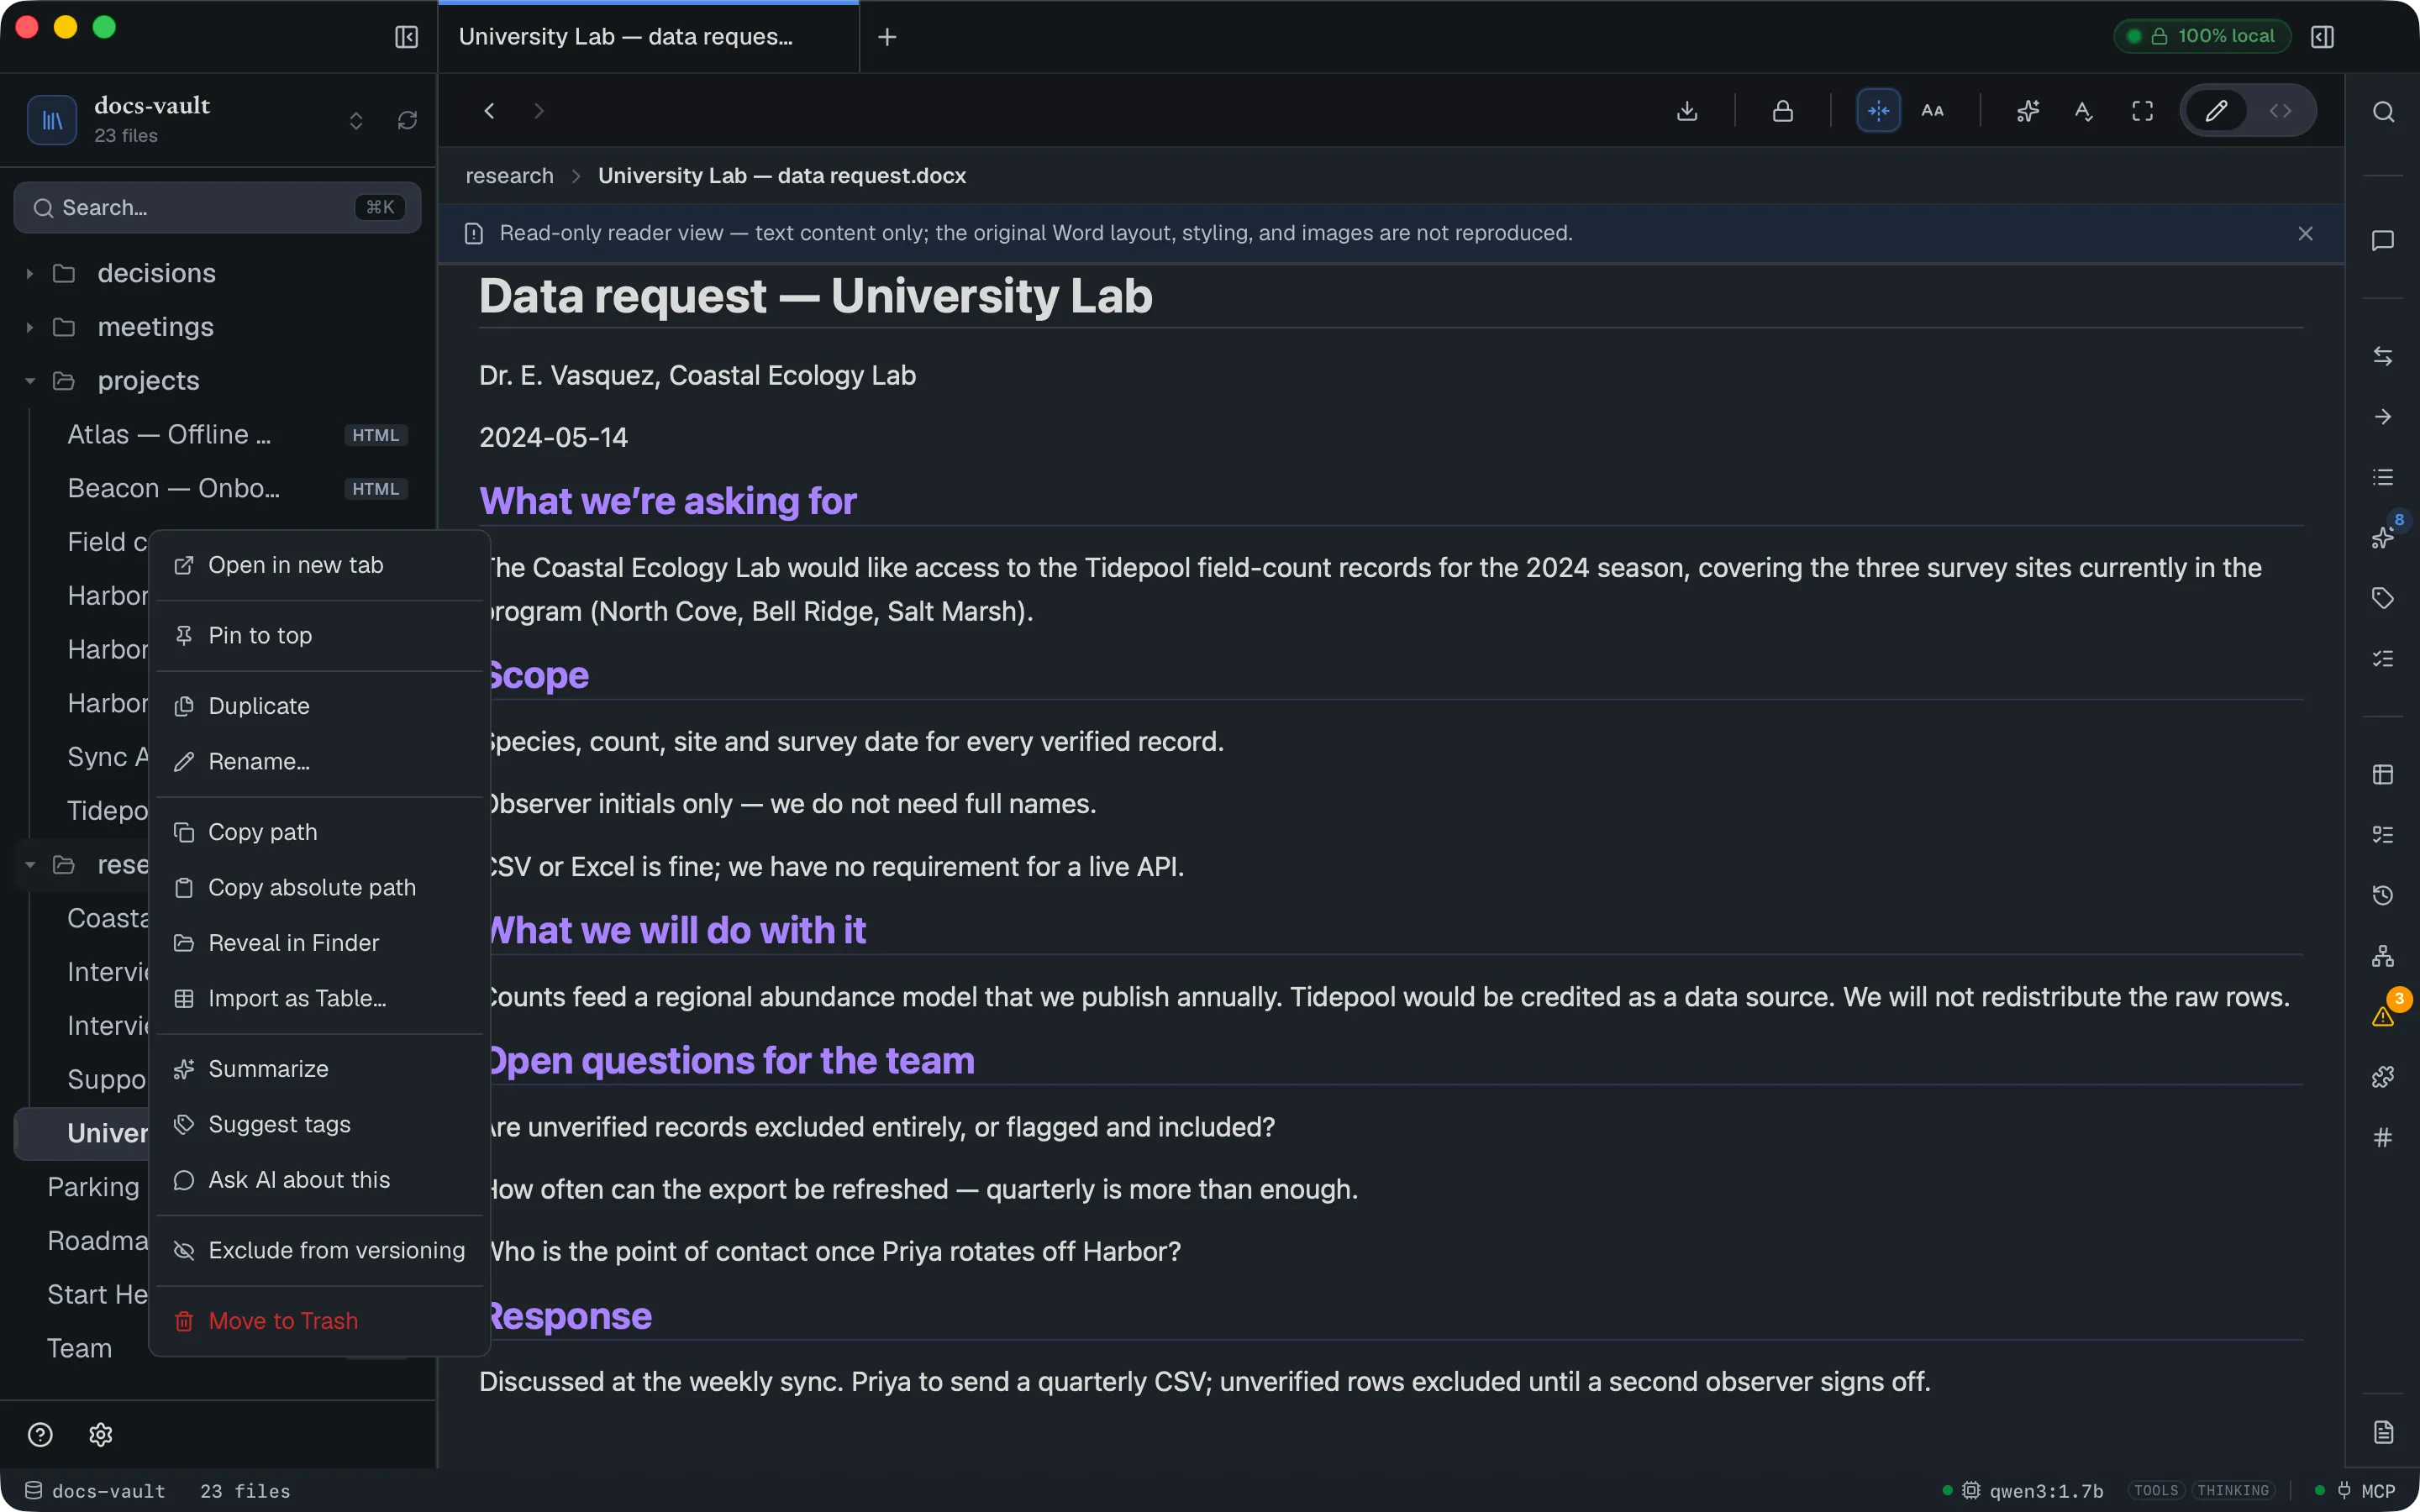
Task: Open the table icon in right rail
Action: pos(2383,775)
